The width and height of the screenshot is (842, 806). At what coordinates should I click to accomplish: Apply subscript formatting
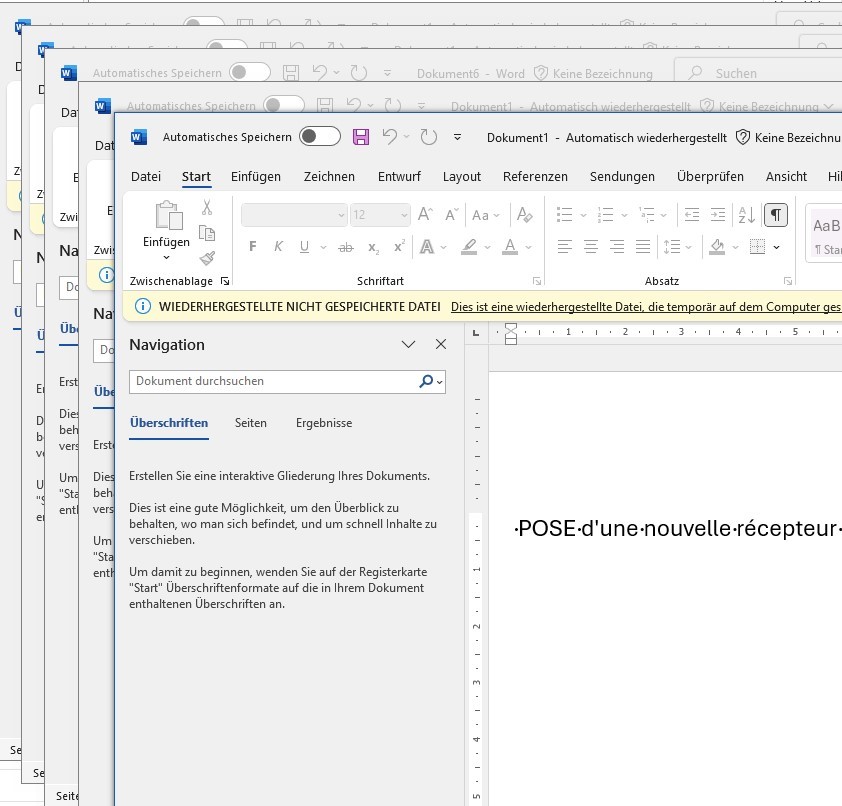click(x=373, y=248)
